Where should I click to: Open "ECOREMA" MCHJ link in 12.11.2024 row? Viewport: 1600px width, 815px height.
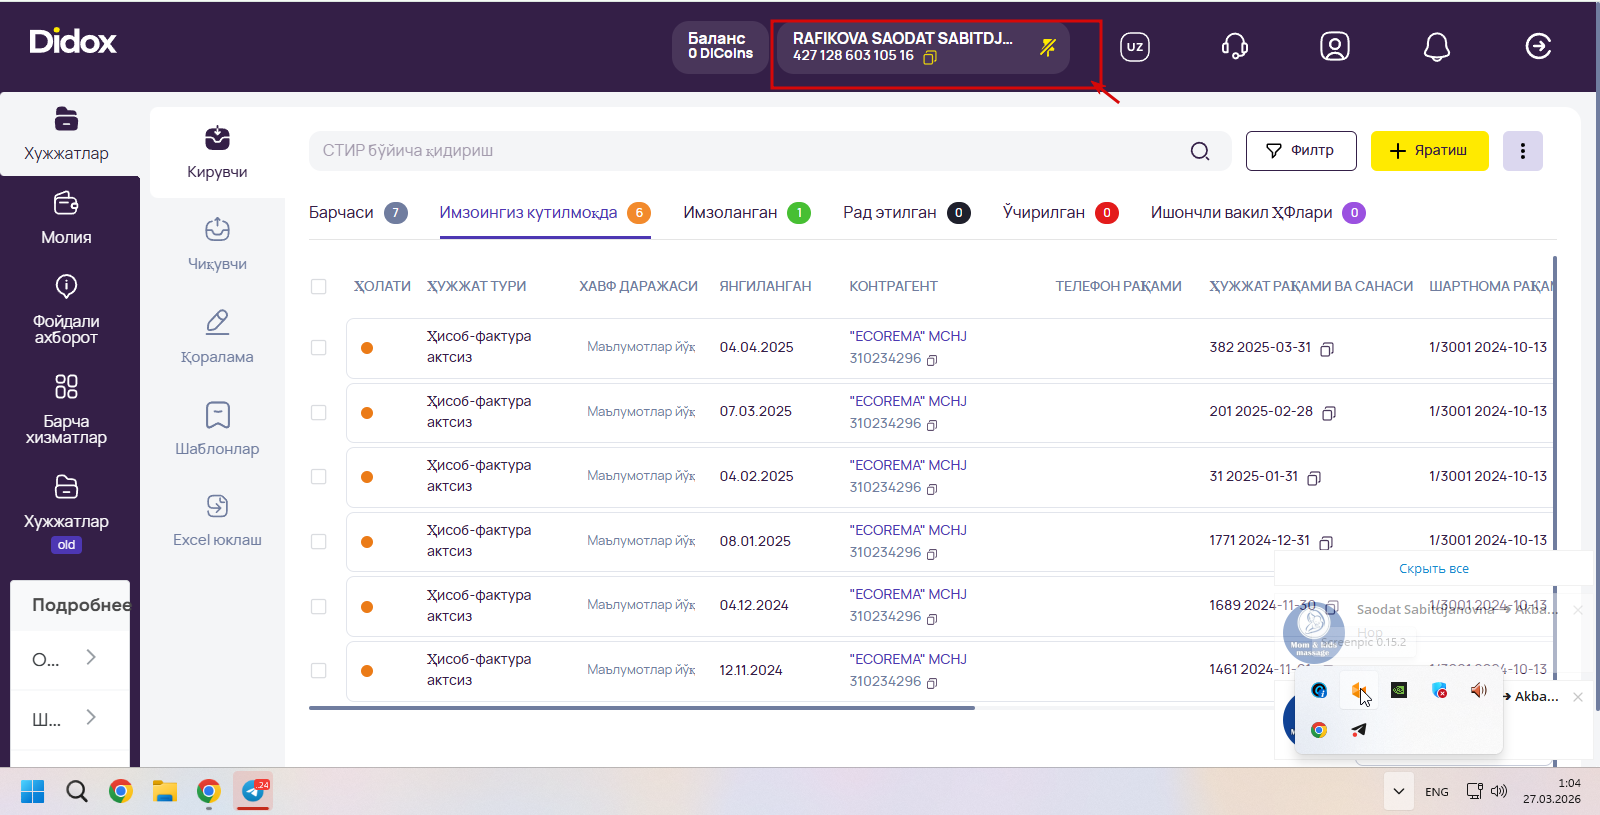[x=908, y=660]
